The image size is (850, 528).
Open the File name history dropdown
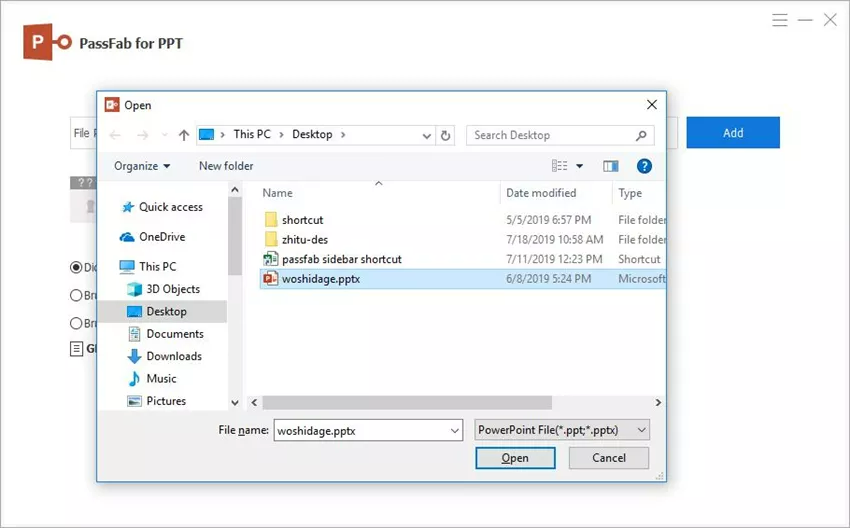pos(455,430)
